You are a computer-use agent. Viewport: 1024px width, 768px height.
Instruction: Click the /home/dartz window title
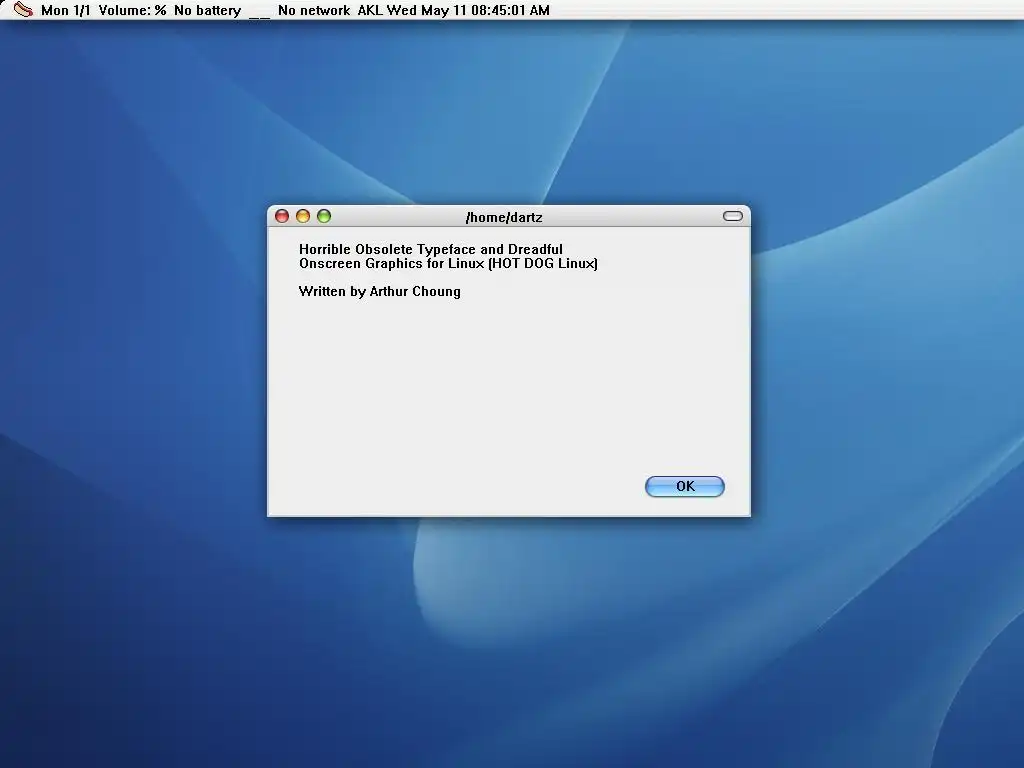pyautogui.click(x=504, y=217)
